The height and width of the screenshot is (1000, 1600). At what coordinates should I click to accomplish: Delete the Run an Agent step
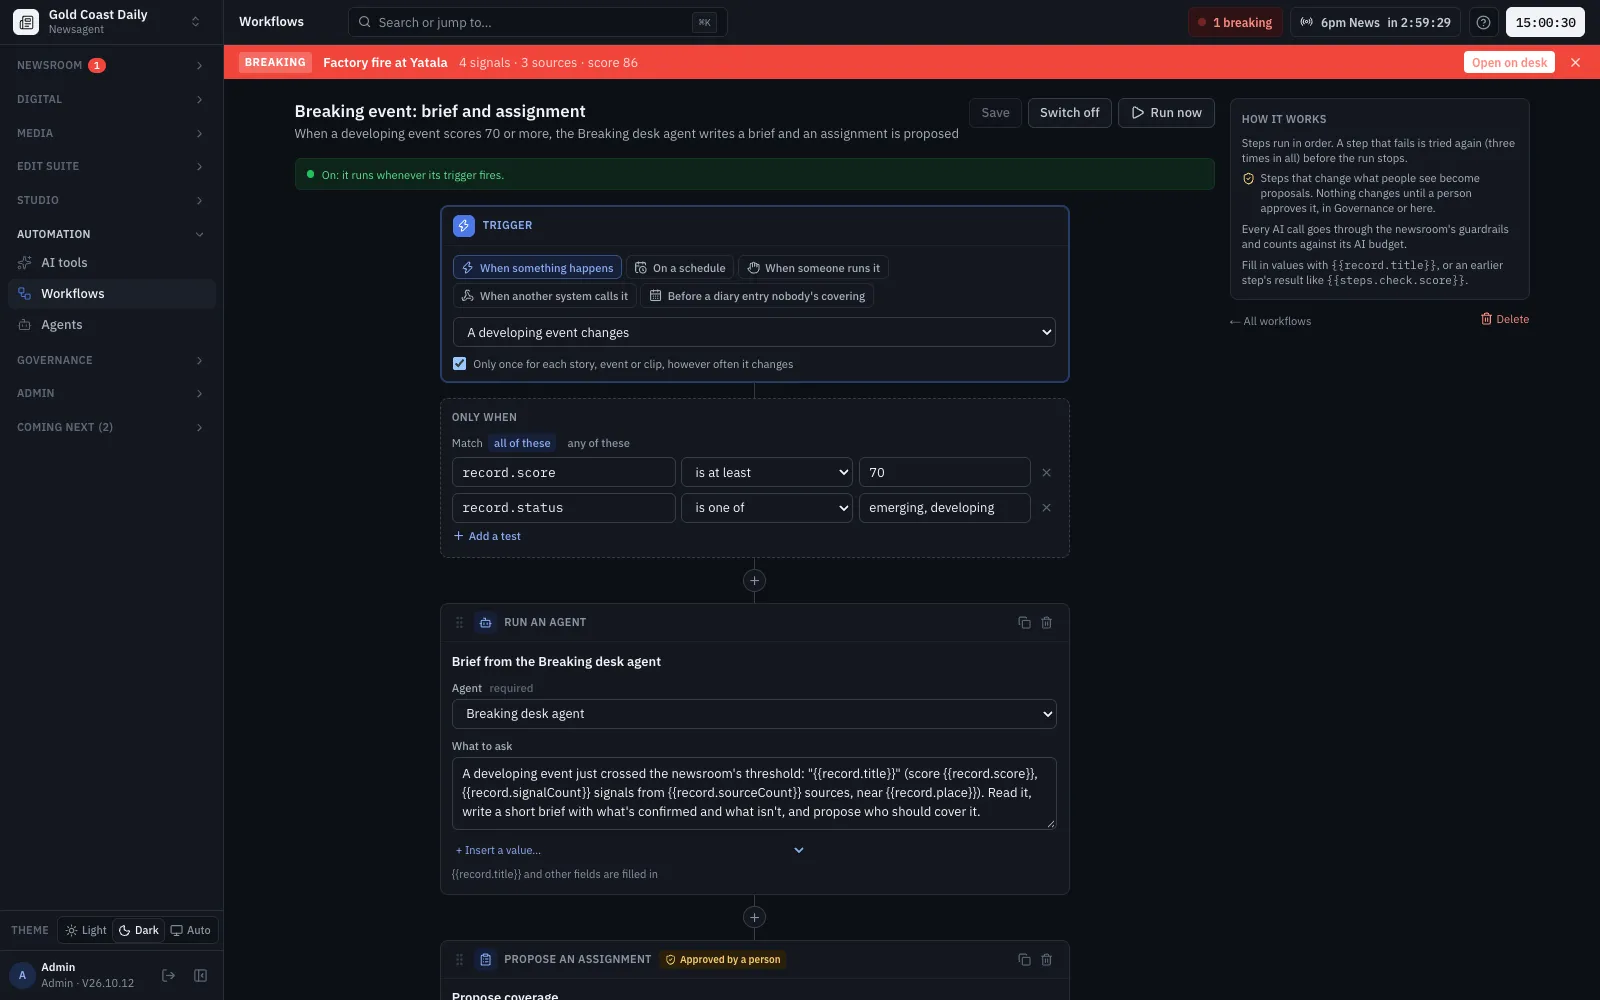point(1047,622)
